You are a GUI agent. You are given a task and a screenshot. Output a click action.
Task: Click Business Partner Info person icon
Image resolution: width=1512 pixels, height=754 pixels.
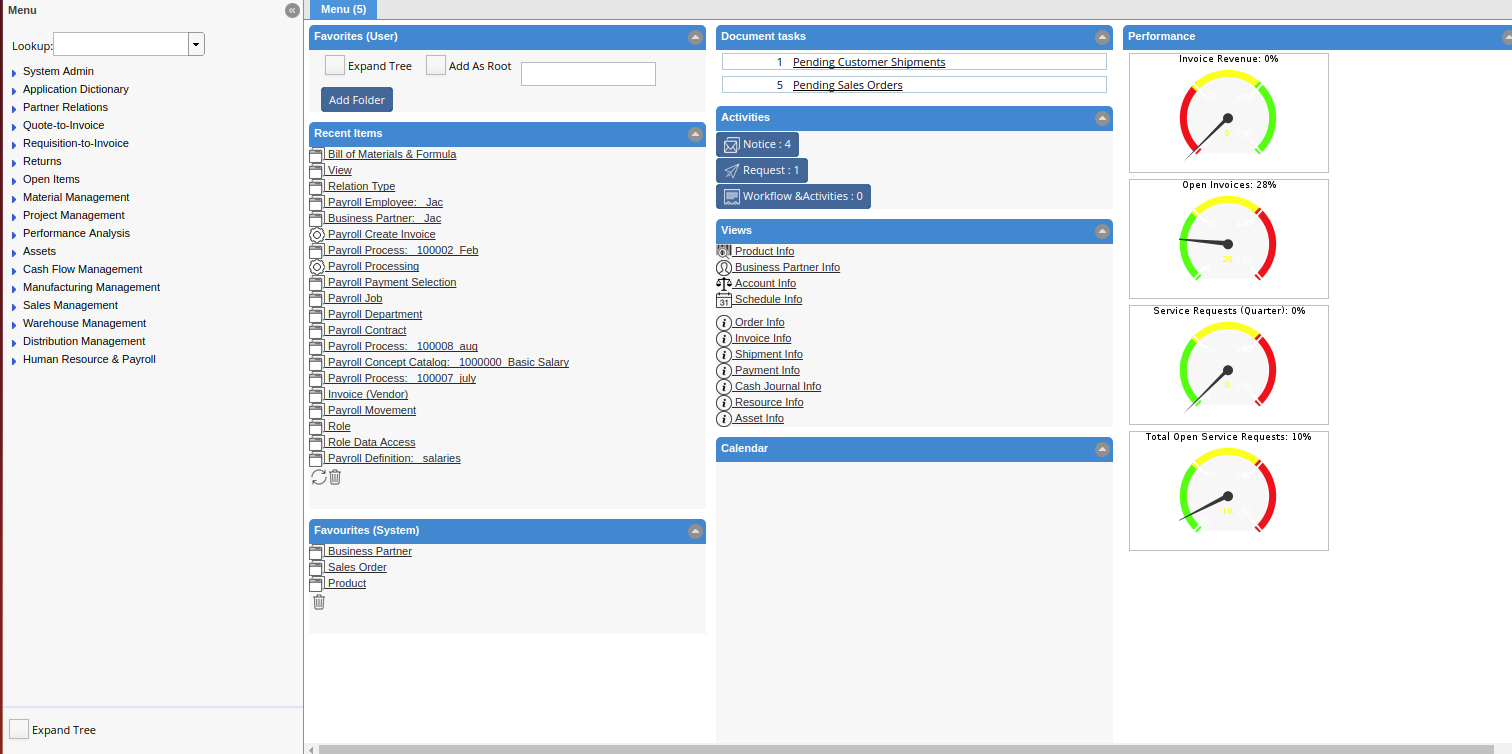(x=724, y=267)
